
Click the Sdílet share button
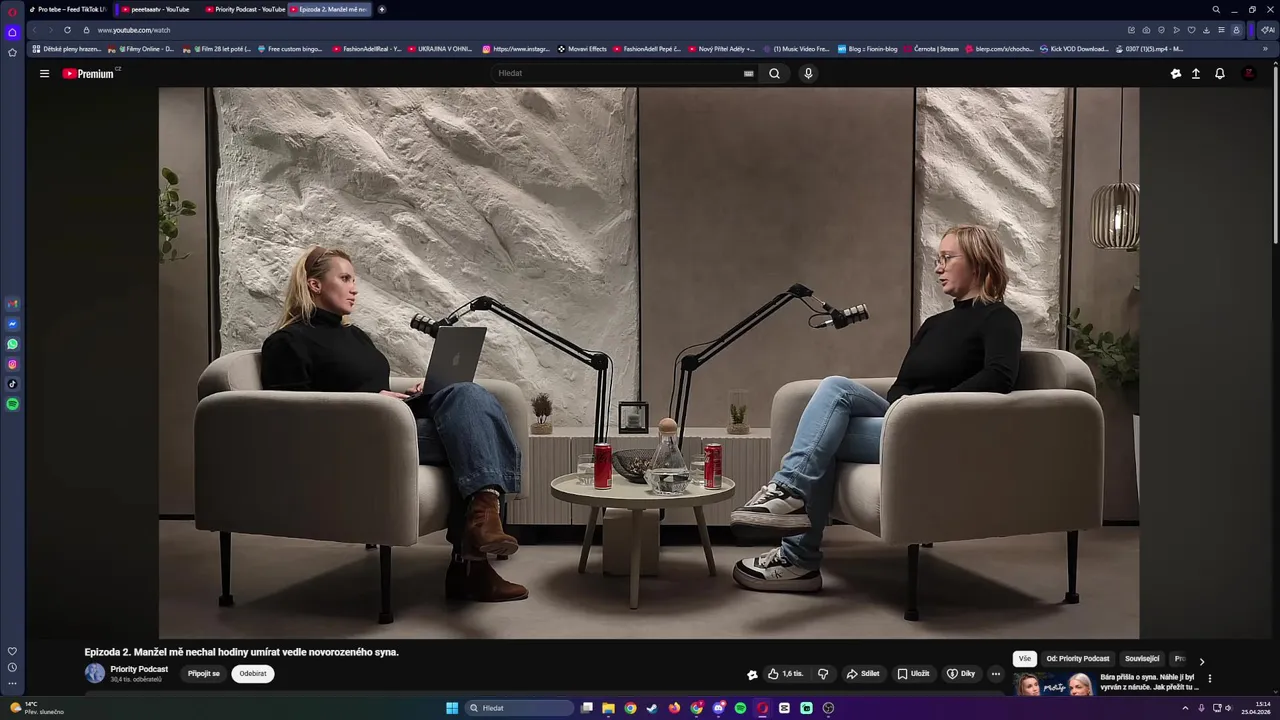pyautogui.click(x=863, y=674)
